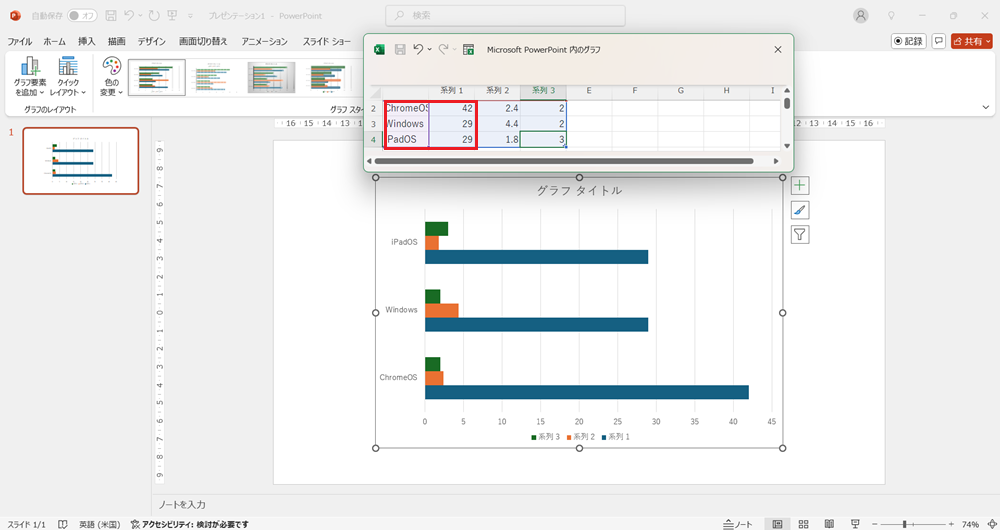Select the second chart style thumbnail
The width and height of the screenshot is (1000, 530).
click(x=213, y=78)
